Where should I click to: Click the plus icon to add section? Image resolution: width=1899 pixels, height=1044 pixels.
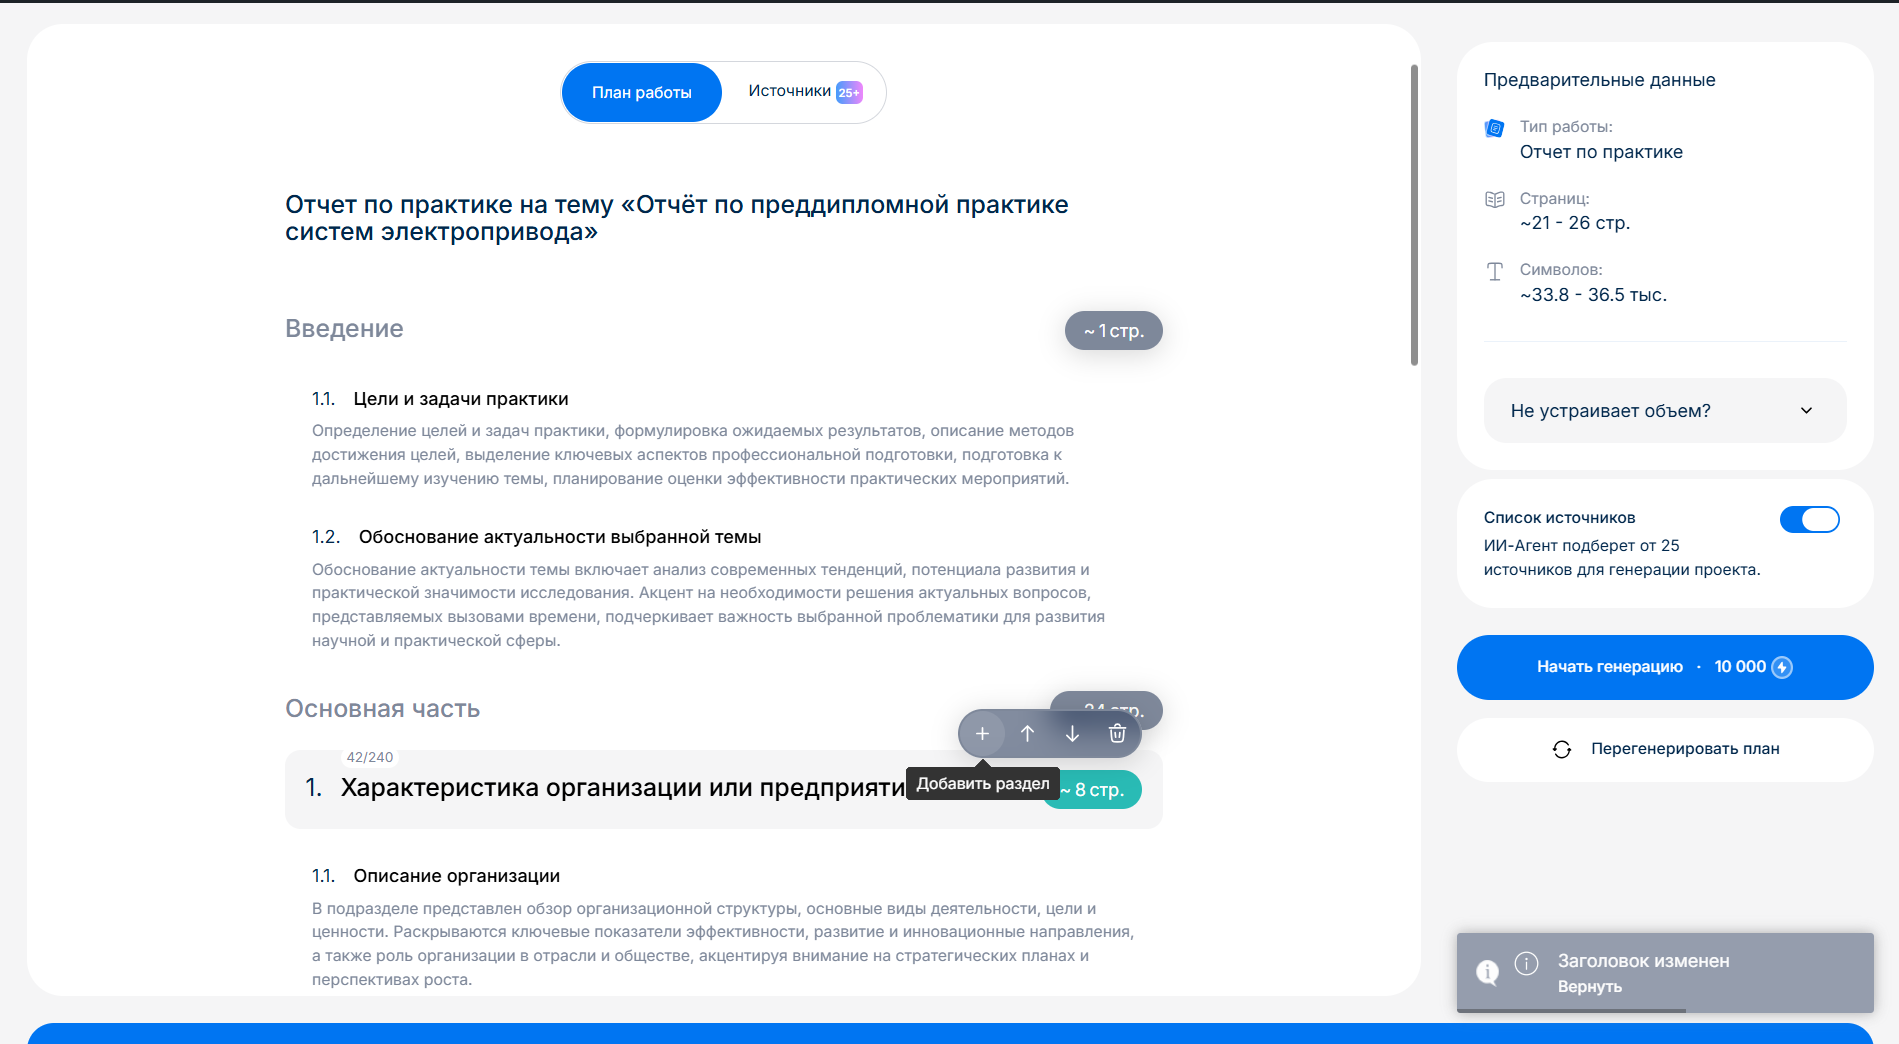982,734
